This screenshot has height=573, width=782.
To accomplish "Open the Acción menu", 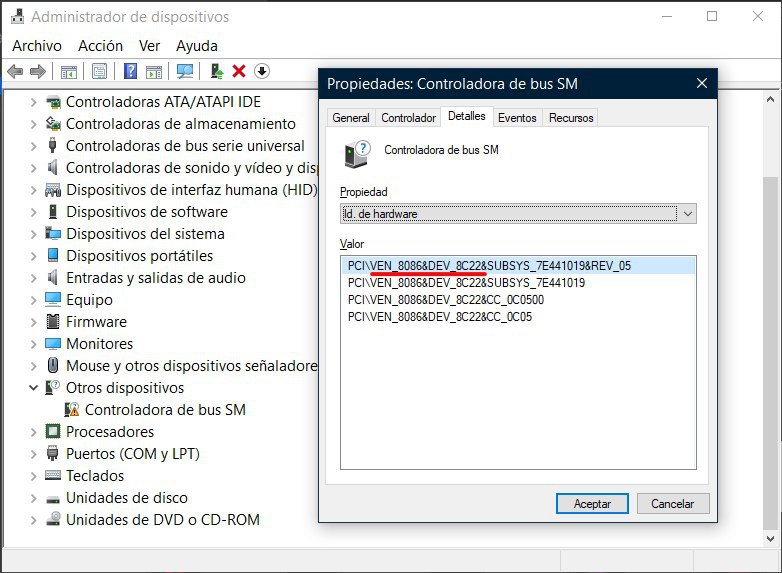I will pos(100,46).
